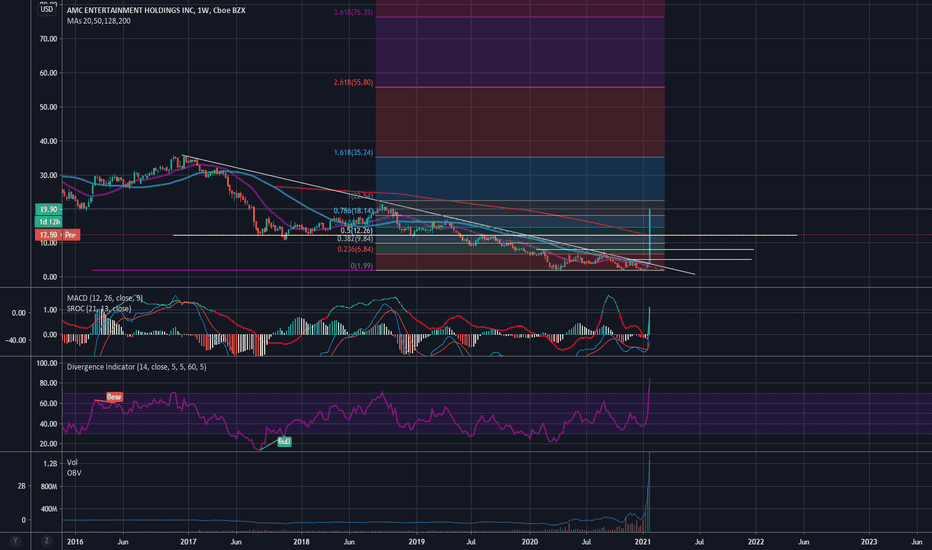932x550 pixels.
Task: Select the AMC Entertainment Holdings chart title
Action: [x=156, y=10]
